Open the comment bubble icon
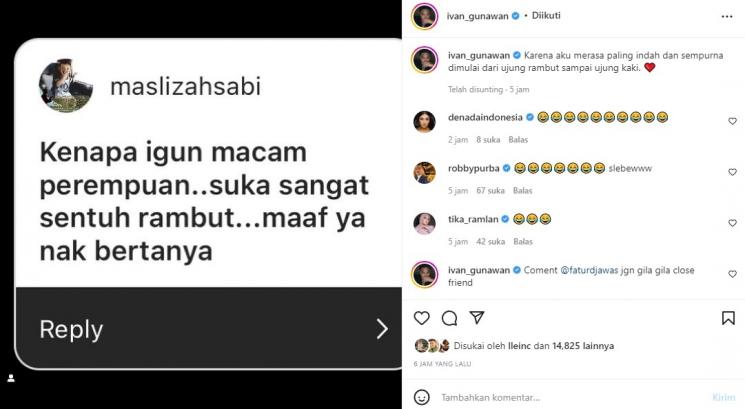Viewport: 745px width, 409px height. [x=449, y=318]
